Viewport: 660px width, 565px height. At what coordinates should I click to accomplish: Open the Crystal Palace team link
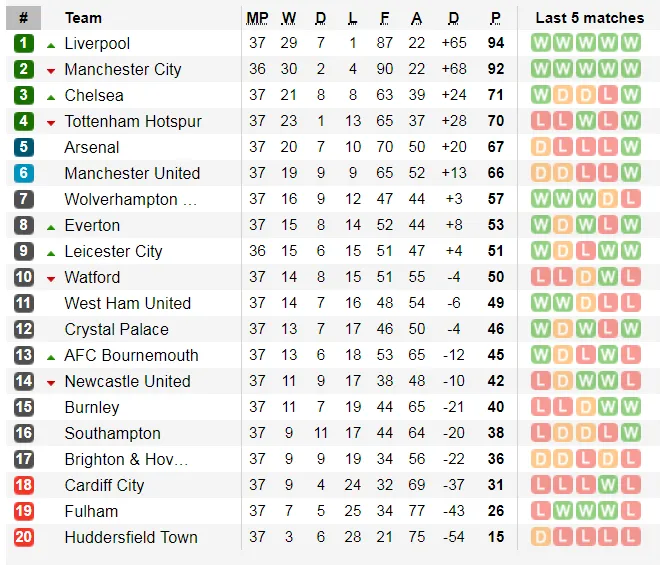[116, 329]
